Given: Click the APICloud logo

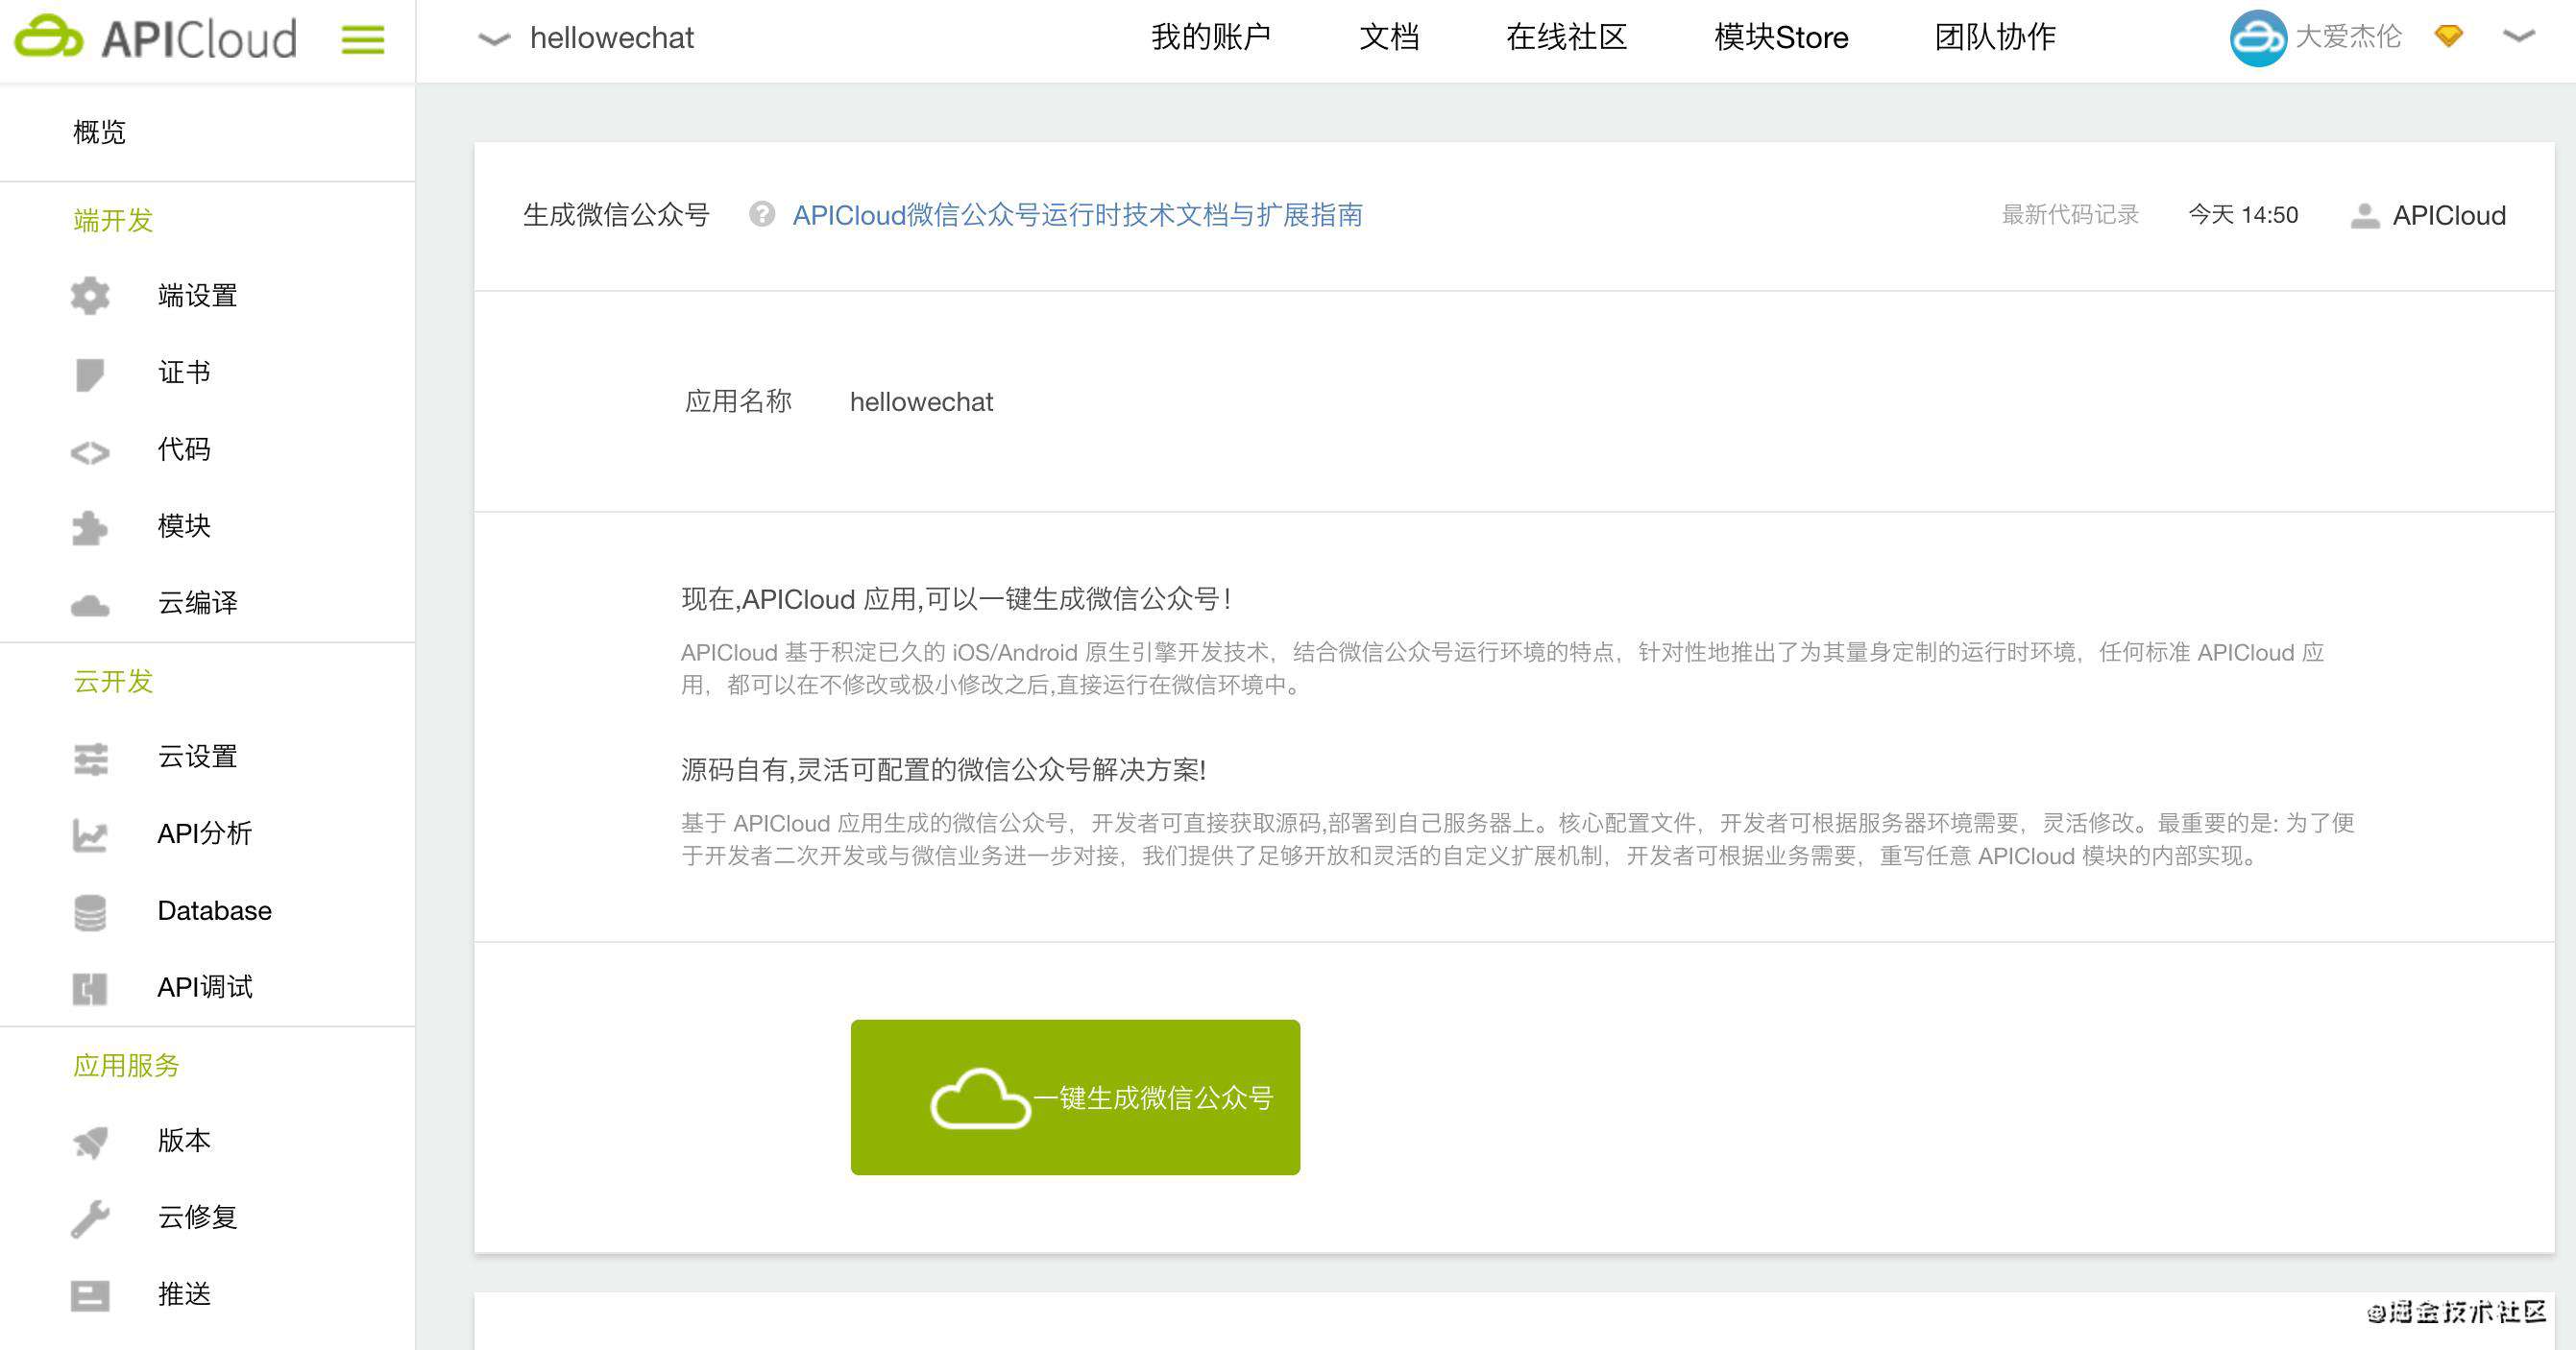Looking at the screenshot, I should (x=156, y=39).
